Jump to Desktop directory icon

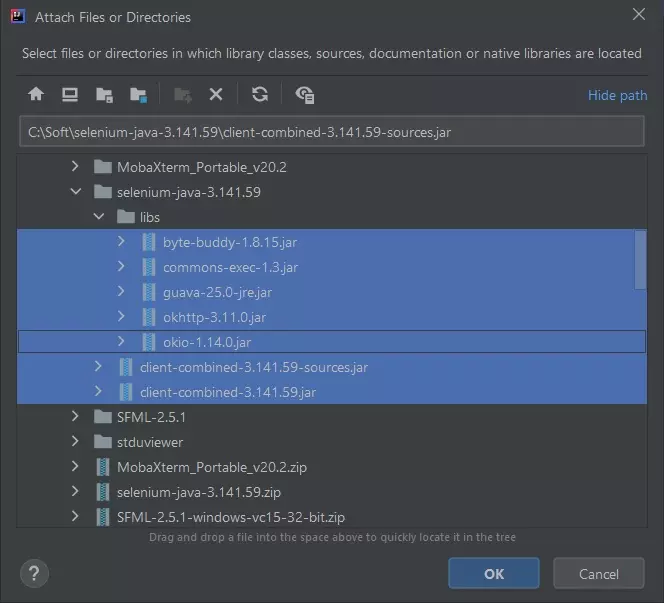pos(70,94)
